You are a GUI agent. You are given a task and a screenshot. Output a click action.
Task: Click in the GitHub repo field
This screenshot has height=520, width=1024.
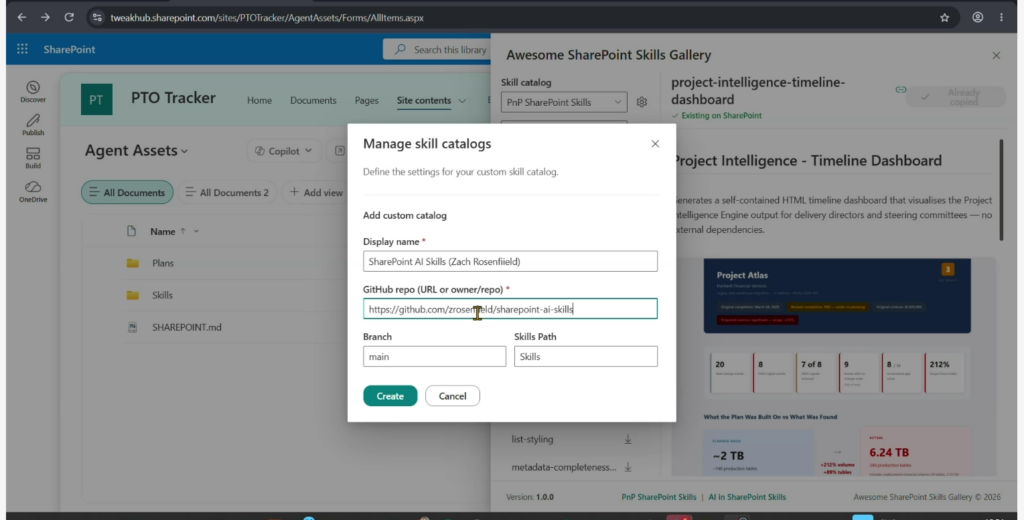(x=510, y=309)
